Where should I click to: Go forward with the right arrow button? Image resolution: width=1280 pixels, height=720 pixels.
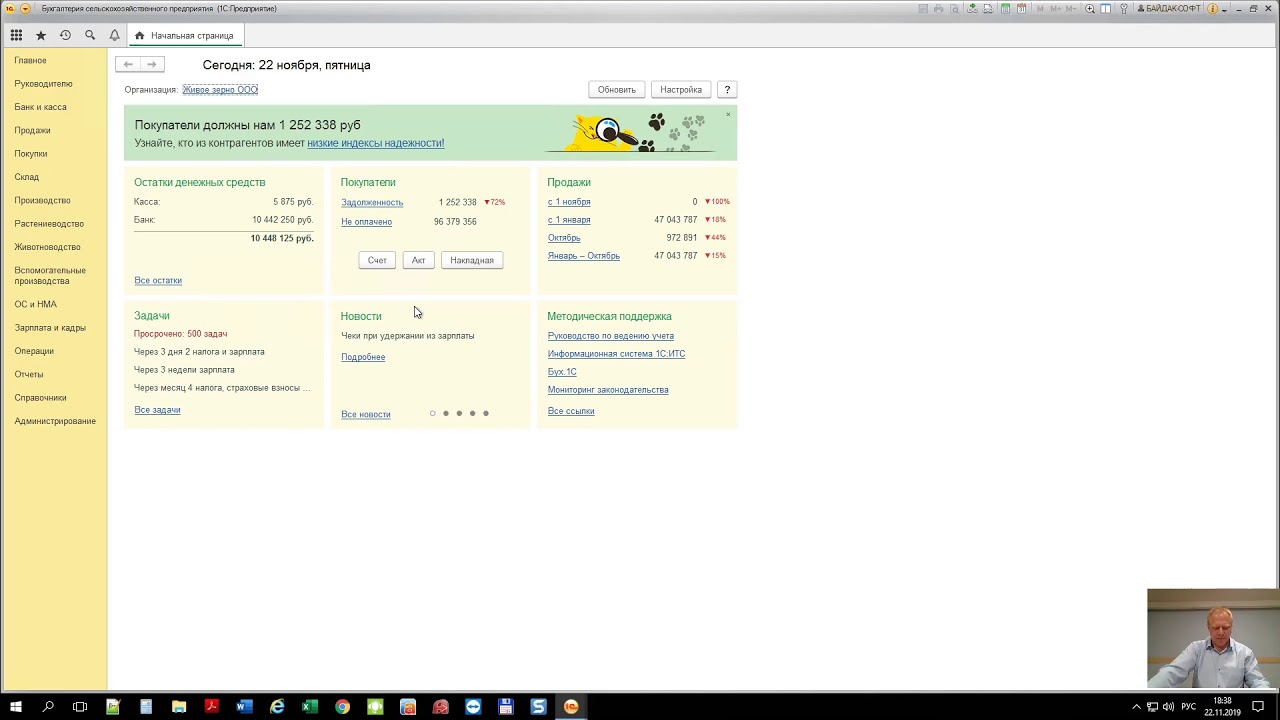(x=151, y=64)
